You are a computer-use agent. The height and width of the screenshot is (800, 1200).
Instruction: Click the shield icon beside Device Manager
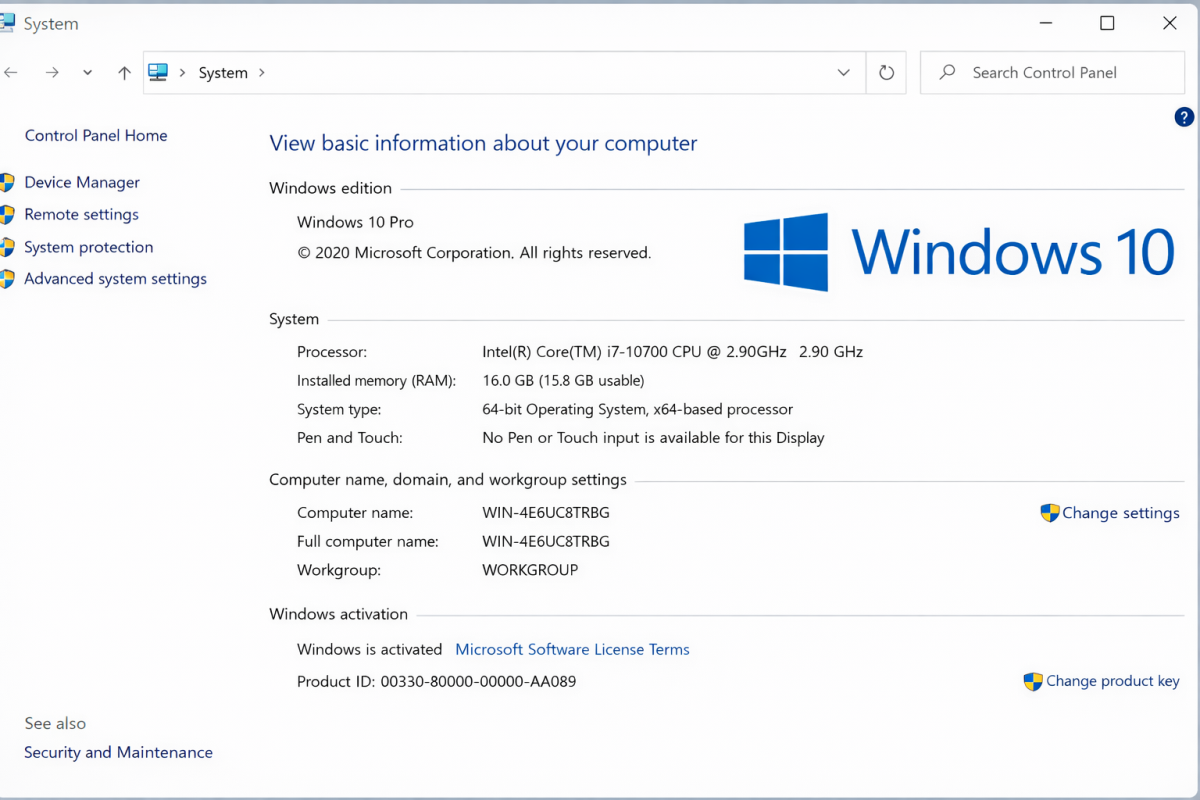coord(7,182)
